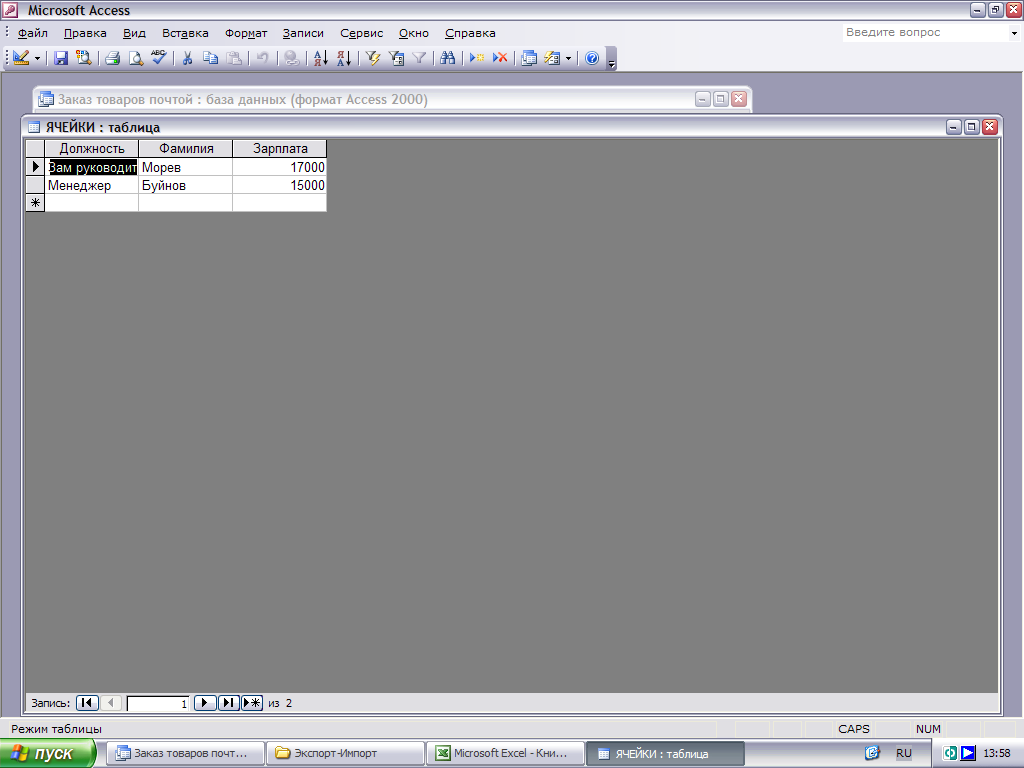Toggle the Apply Filter funnel icon
Screen dimensions: 1024x768
pyautogui.click(x=419, y=58)
